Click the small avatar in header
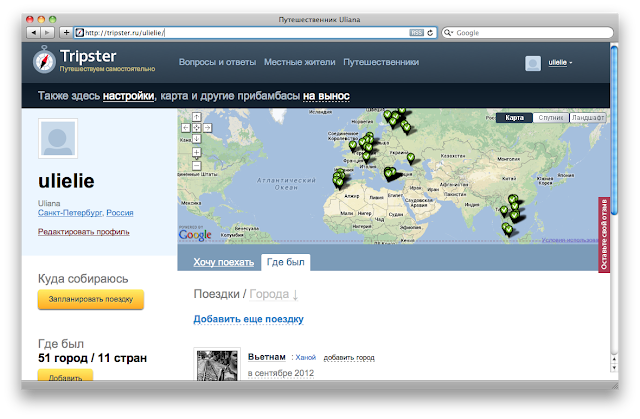Screen dimensions: 640x419 pyautogui.click(x=533, y=63)
